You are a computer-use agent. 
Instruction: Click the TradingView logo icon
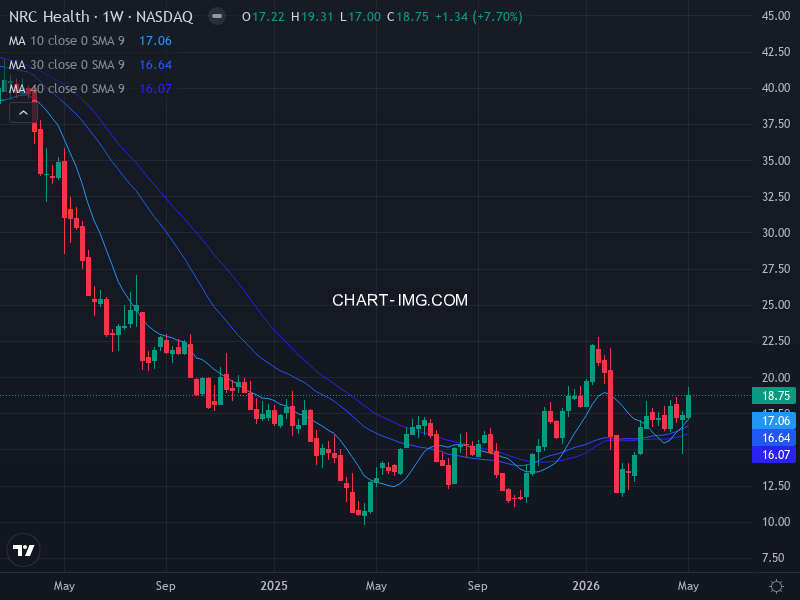(23, 550)
